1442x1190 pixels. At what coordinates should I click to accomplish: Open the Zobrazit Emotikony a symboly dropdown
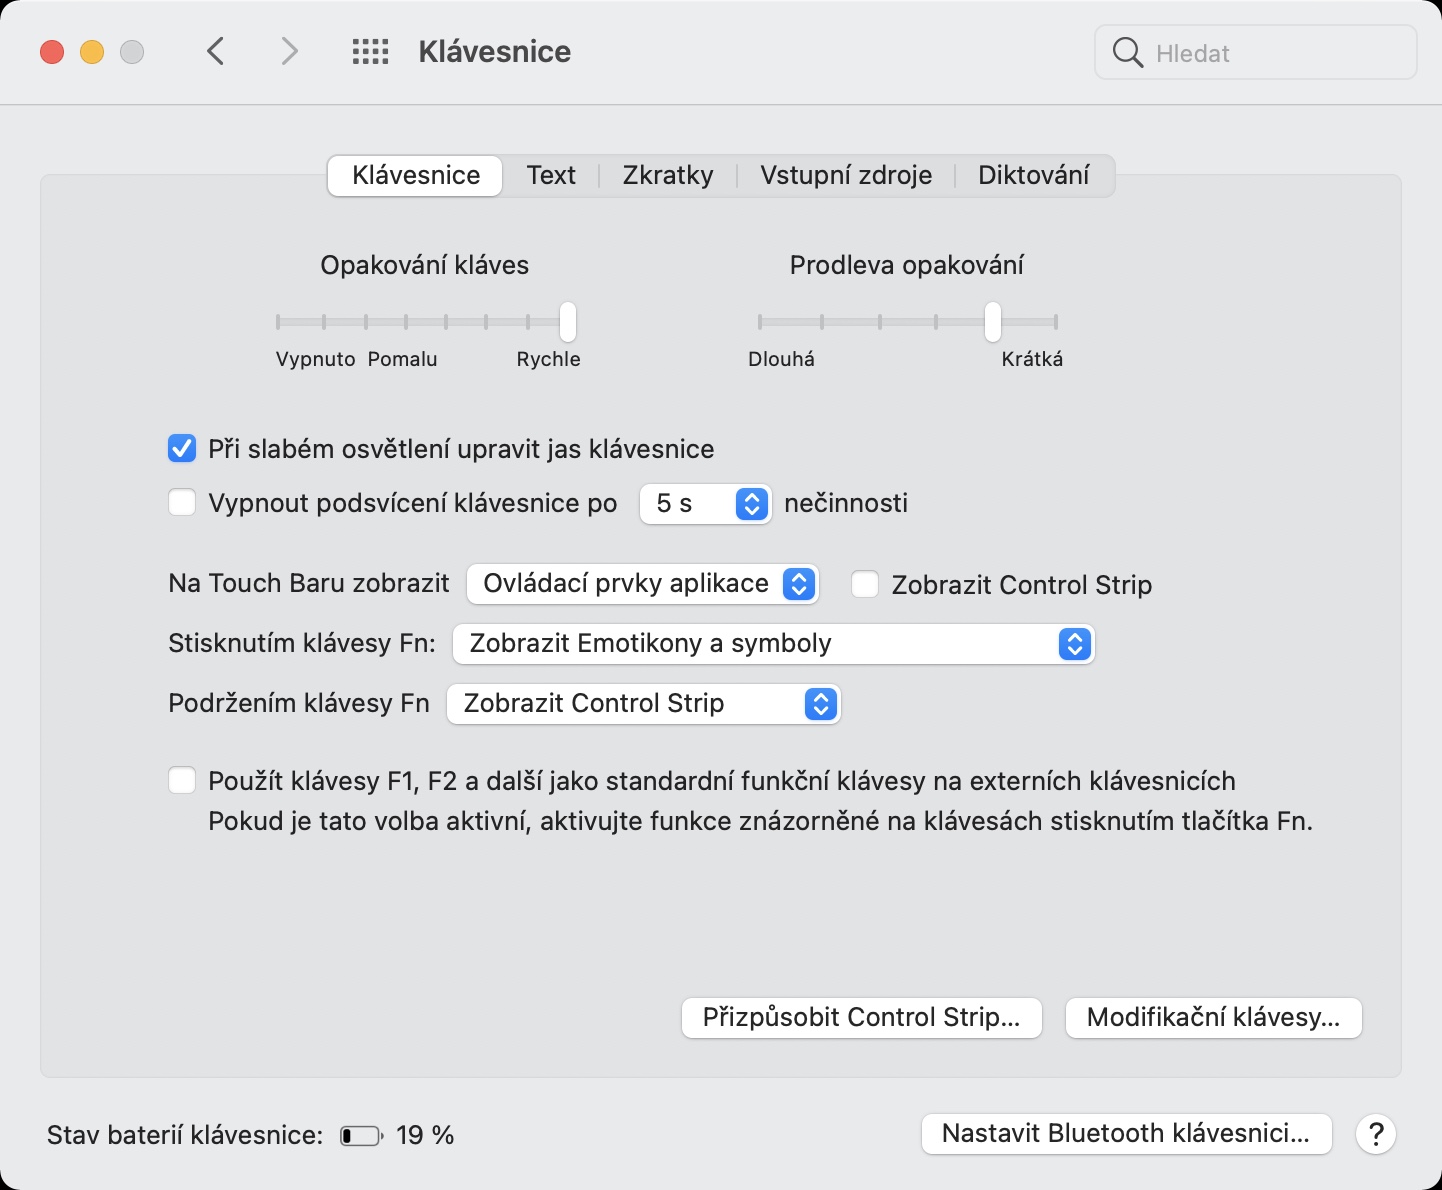click(x=773, y=644)
